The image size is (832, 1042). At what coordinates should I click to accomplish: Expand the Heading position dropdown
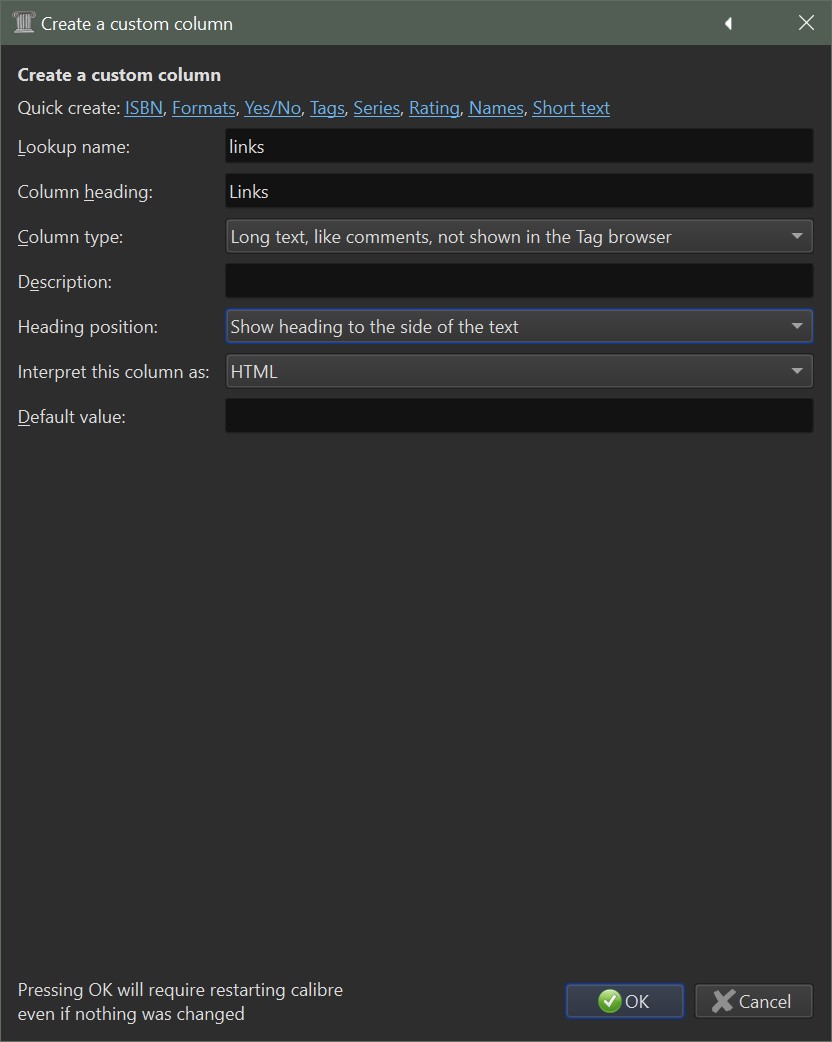(519, 327)
